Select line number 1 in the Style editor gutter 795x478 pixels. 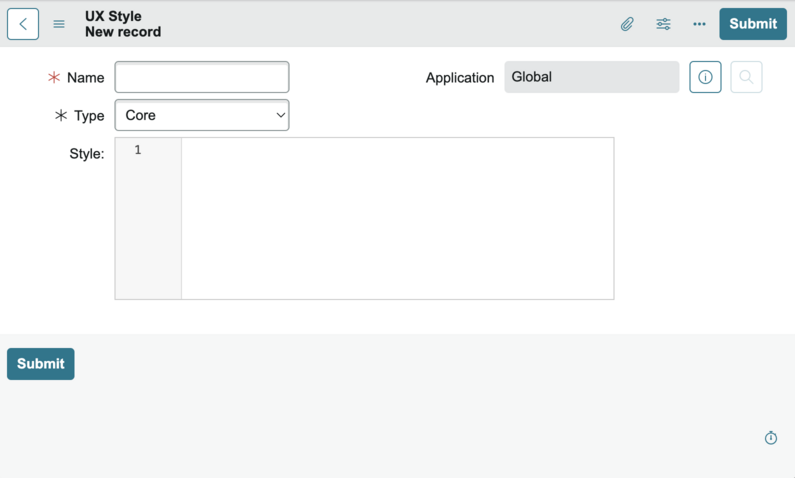pos(137,150)
